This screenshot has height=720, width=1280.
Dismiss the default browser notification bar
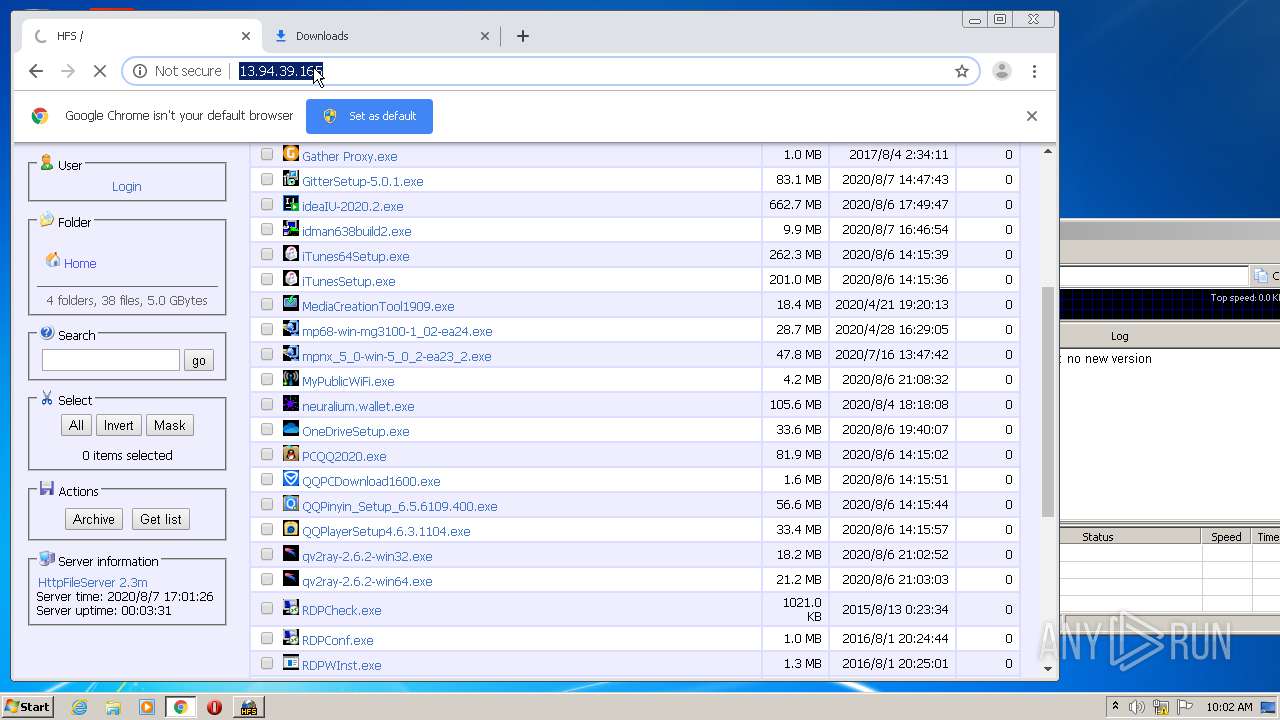tap(1032, 116)
